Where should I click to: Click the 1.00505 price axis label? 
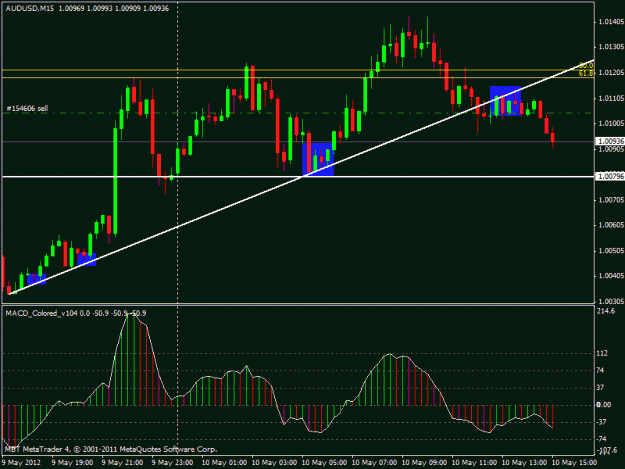[x=611, y=251]
